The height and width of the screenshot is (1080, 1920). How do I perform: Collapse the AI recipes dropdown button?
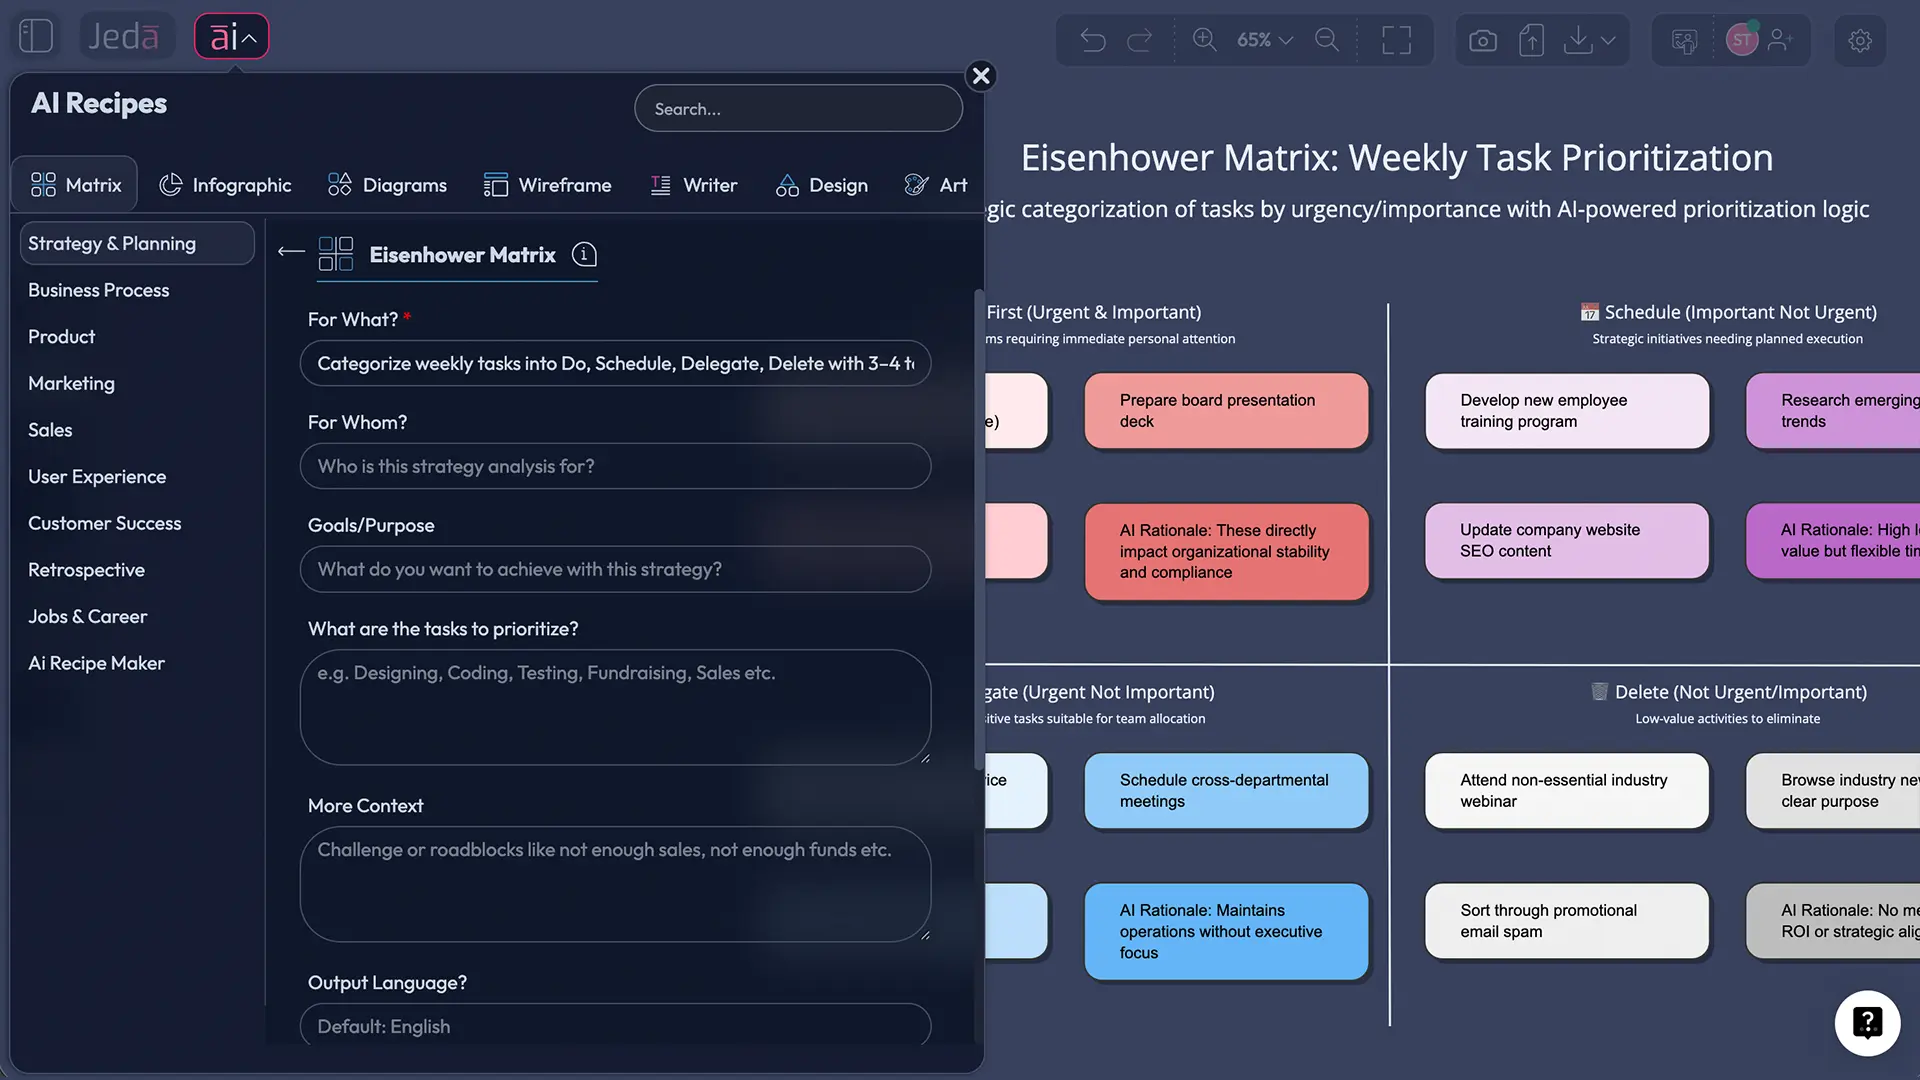pos(232,37)
